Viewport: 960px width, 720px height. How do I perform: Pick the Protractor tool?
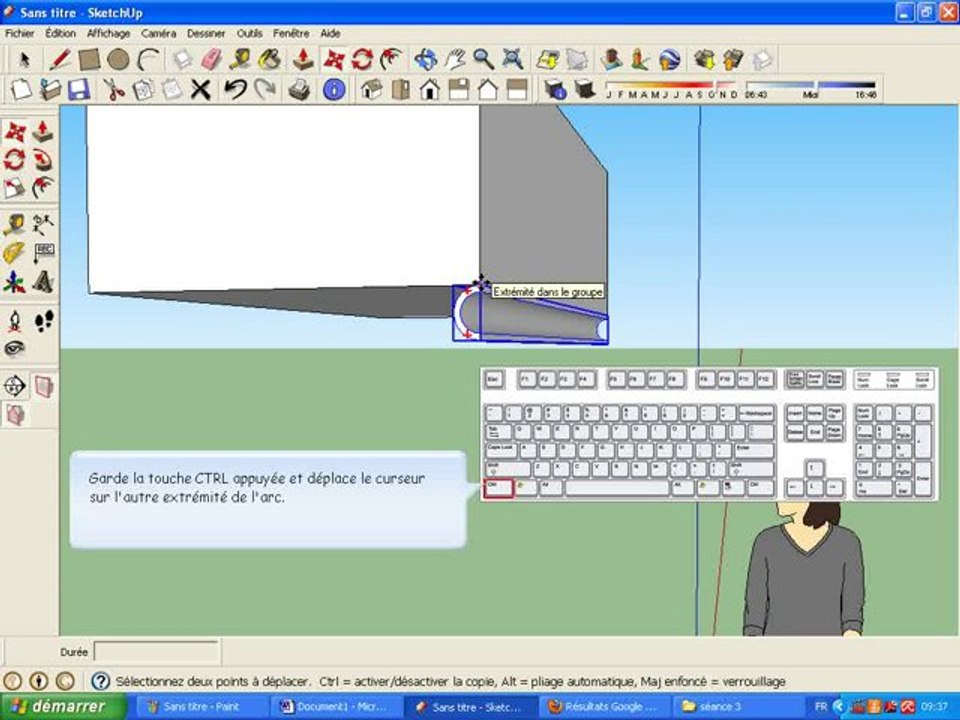[x=15, y=253]
